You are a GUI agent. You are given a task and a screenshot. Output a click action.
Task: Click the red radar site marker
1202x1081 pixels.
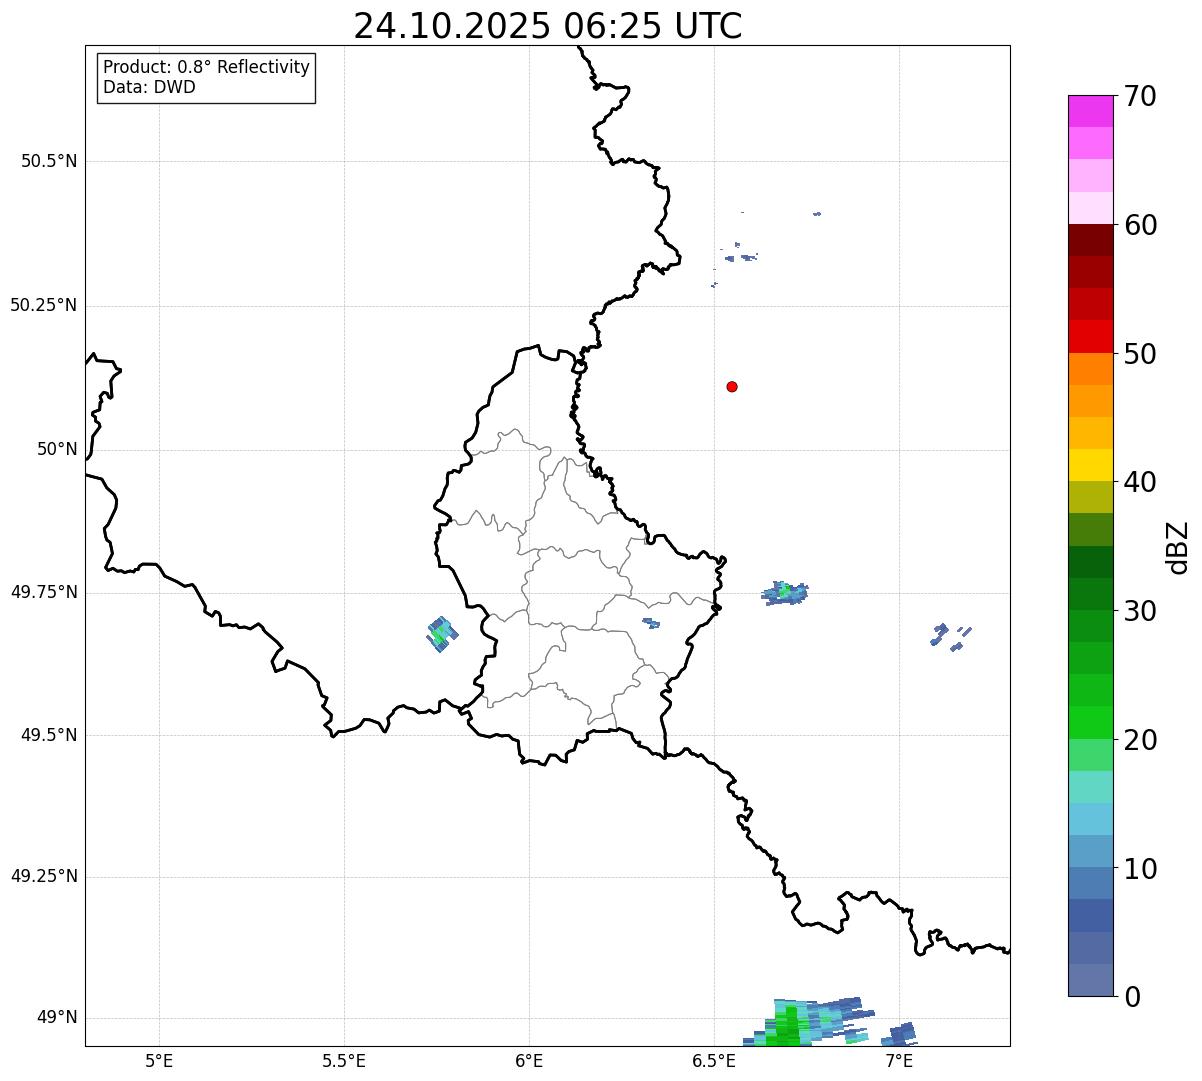pyautogui.click(x=732, y=386)
